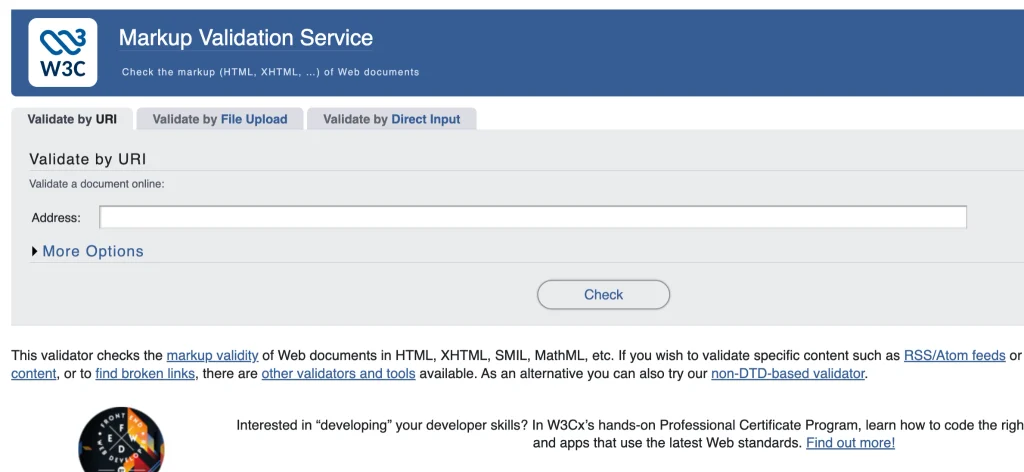
Task: Select the Validate by URI tab
Action: [x=72, y=119]
